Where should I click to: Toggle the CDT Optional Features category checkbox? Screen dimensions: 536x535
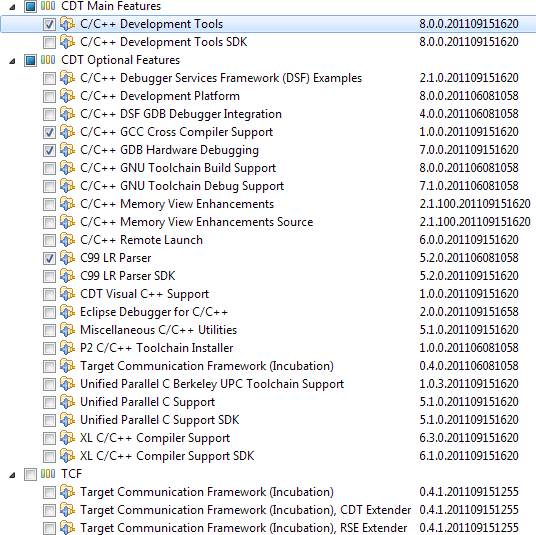tap(30, 61)
